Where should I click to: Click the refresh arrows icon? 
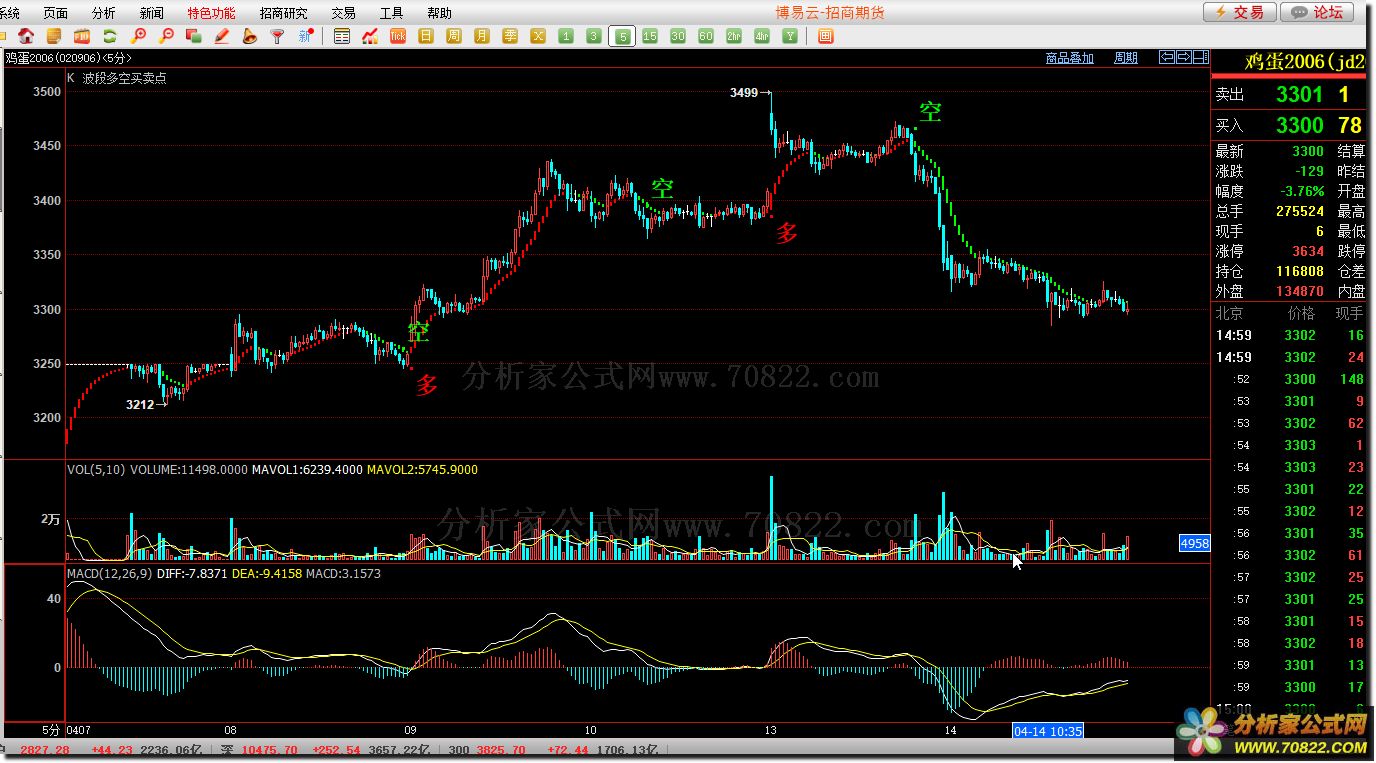(x=110, y=36)
